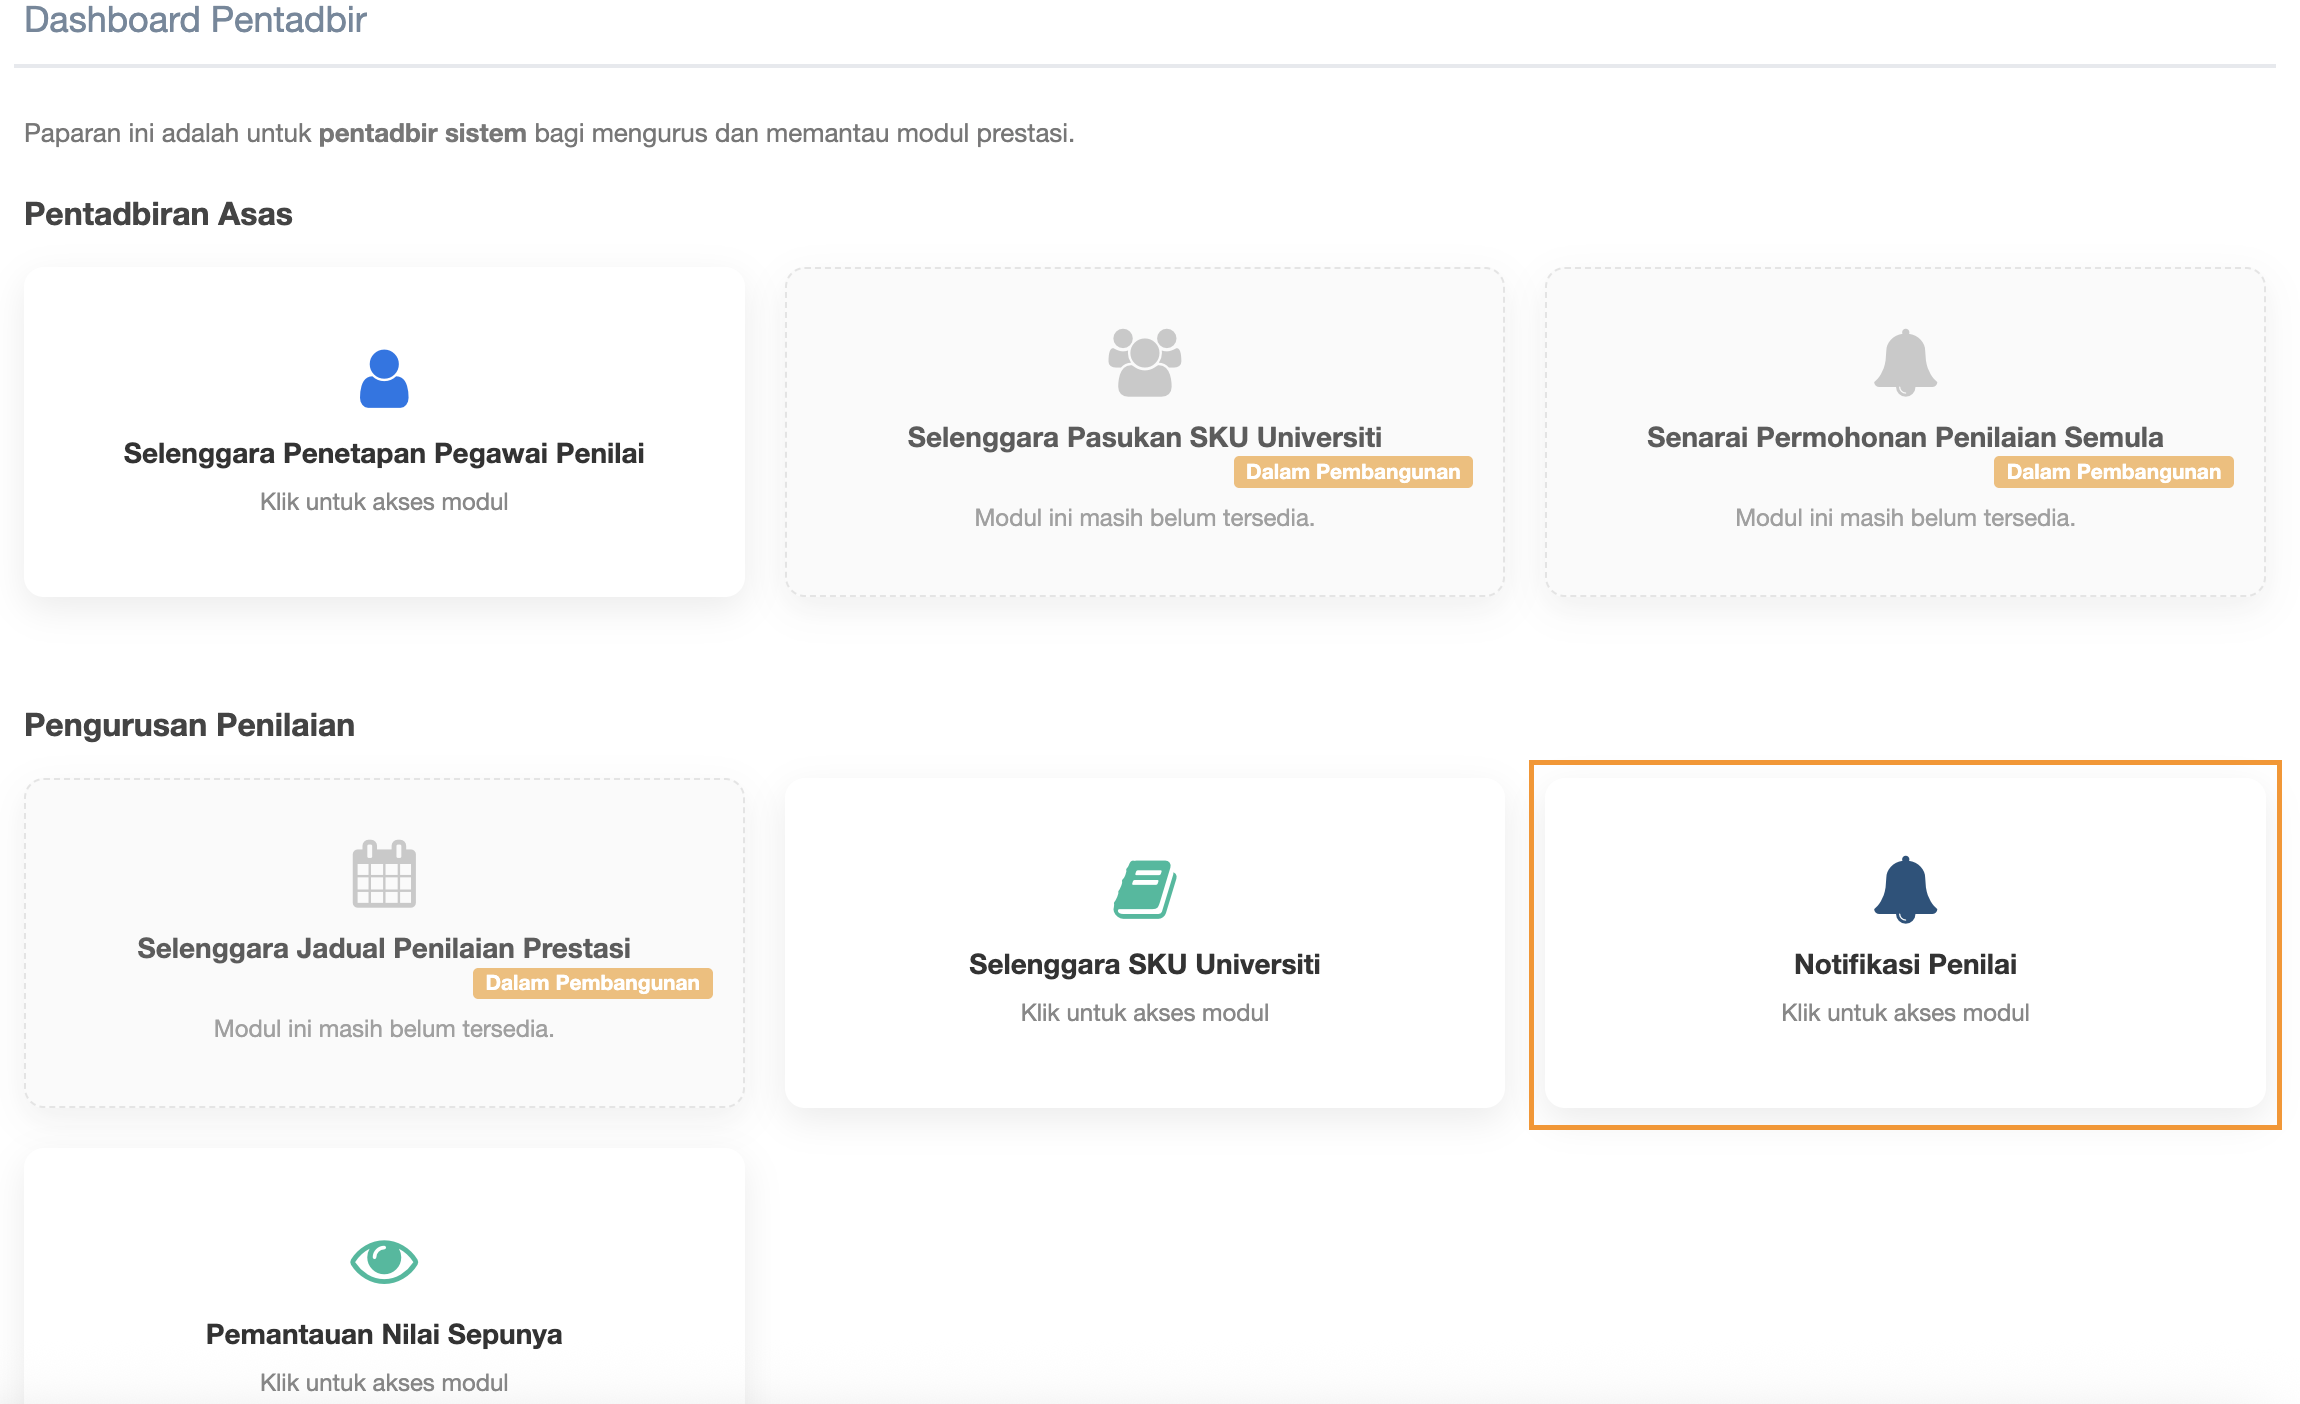Click the gray bell icon for Permohonan Penilaian Semula
Viewport: 2300px width, 1404px height.
(x=1904, y=362)
